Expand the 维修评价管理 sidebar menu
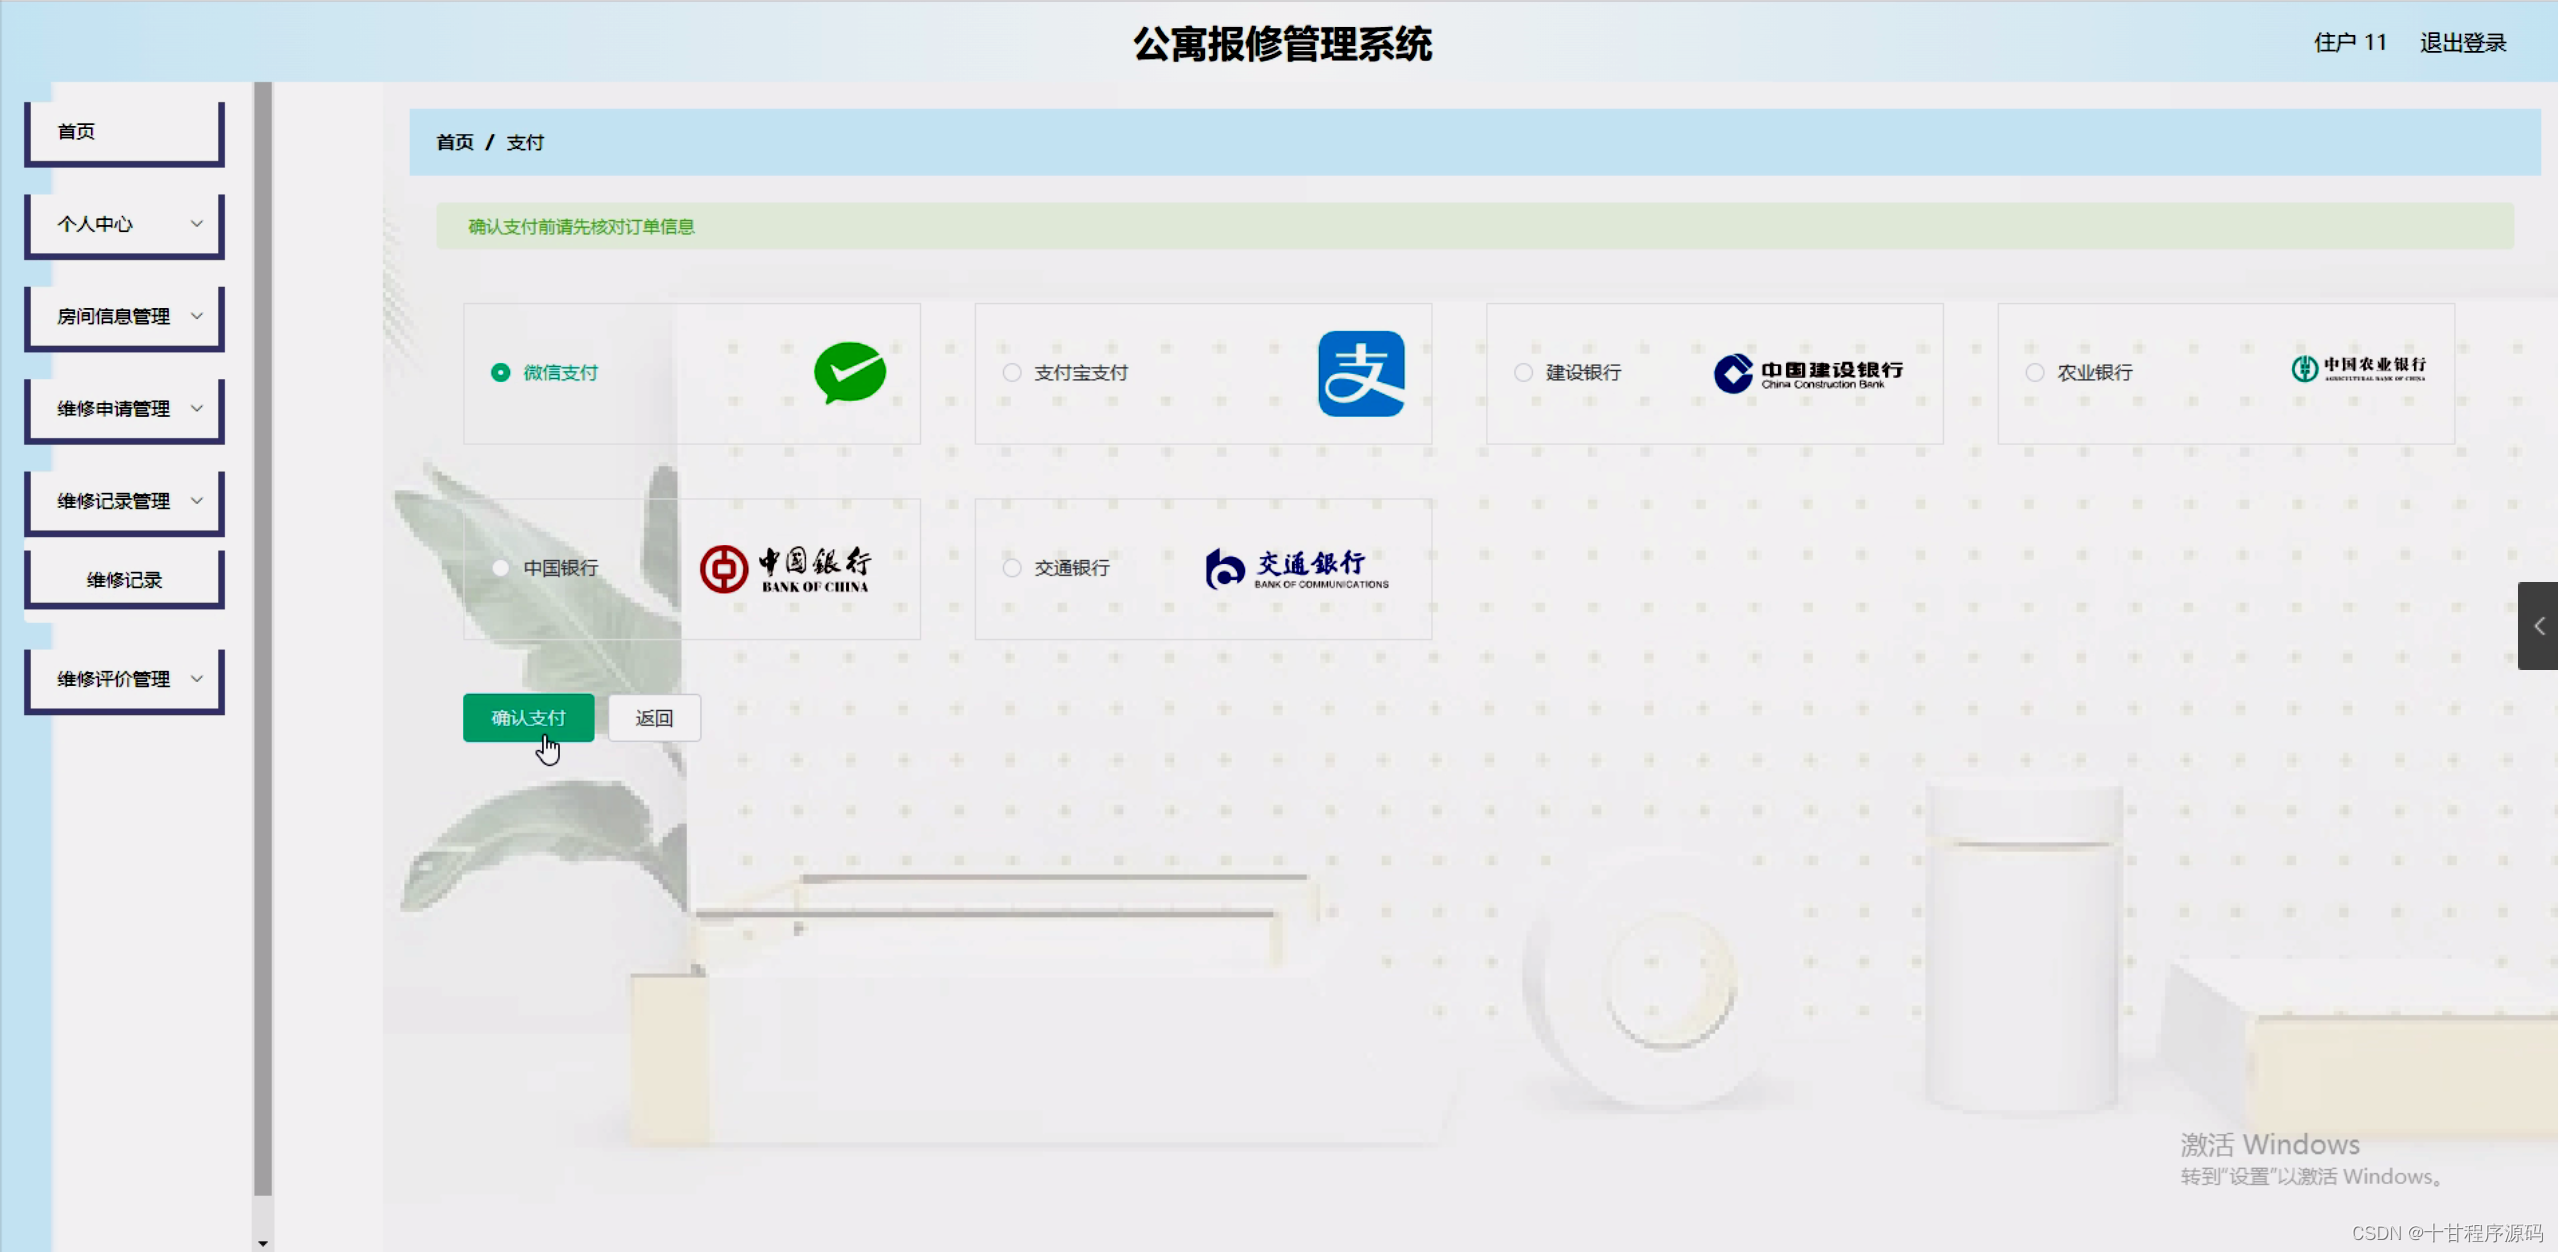Viewport: 2558px width, 1252px height. [124, 679]
